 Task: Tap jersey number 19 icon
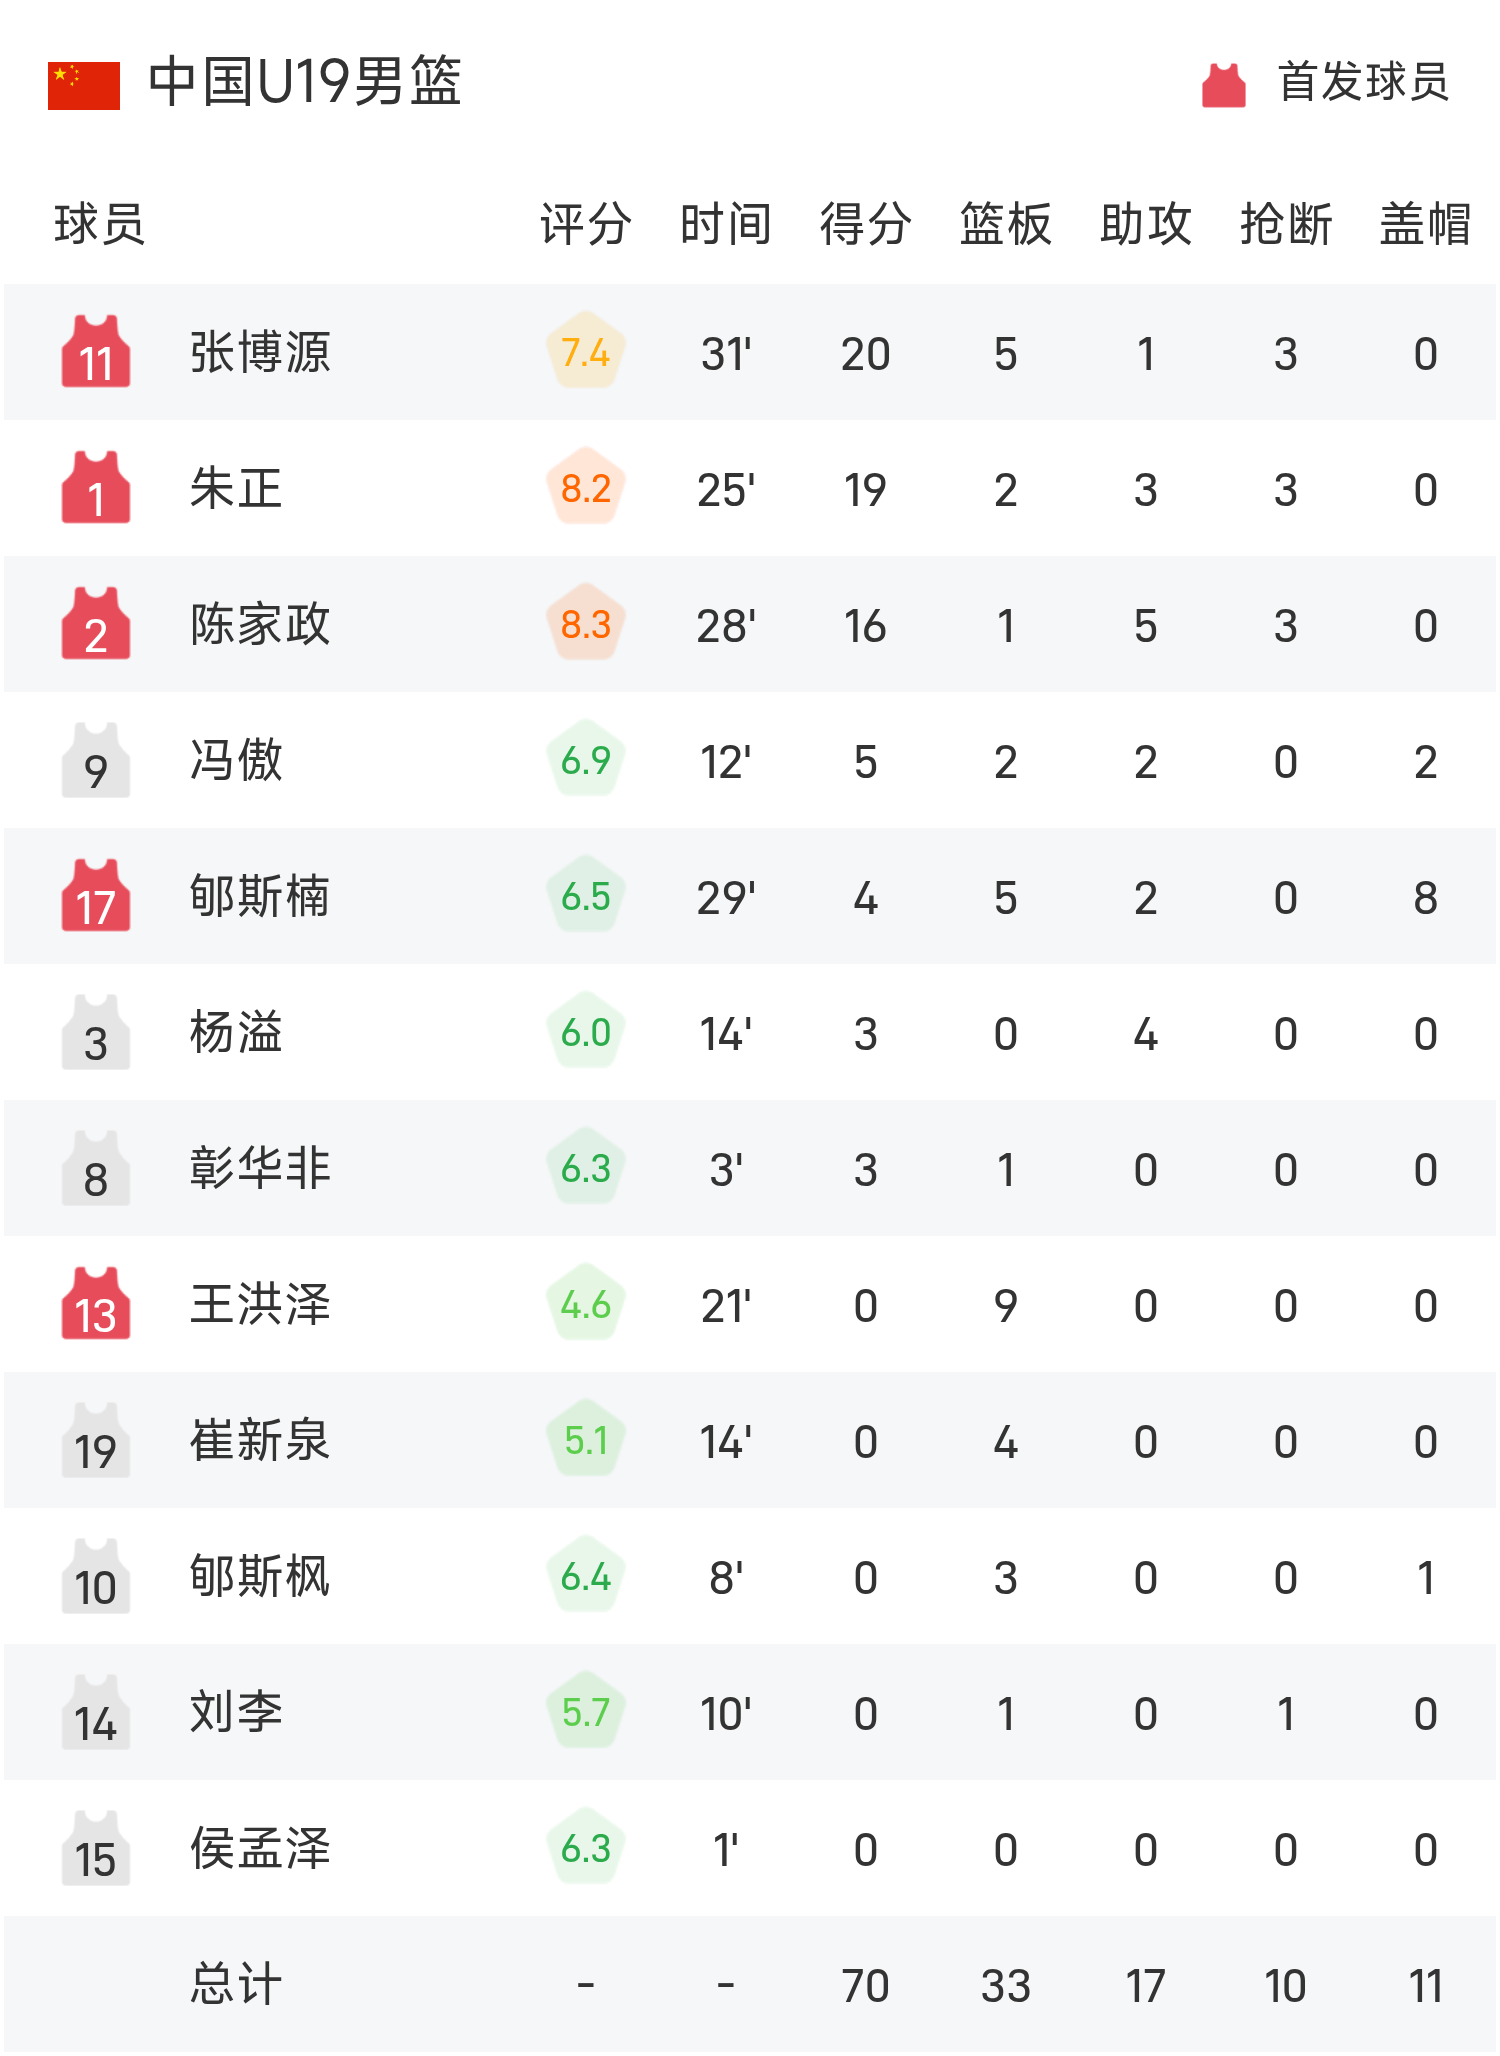click(96, 1440)
